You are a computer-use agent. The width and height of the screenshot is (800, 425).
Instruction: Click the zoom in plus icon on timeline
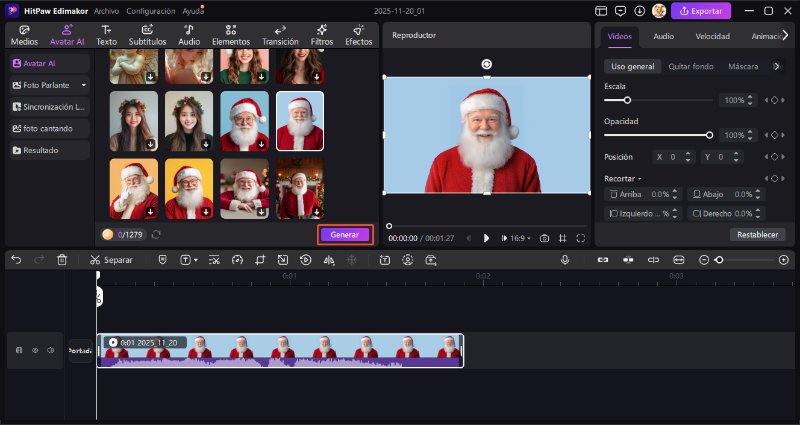[784, 260]
